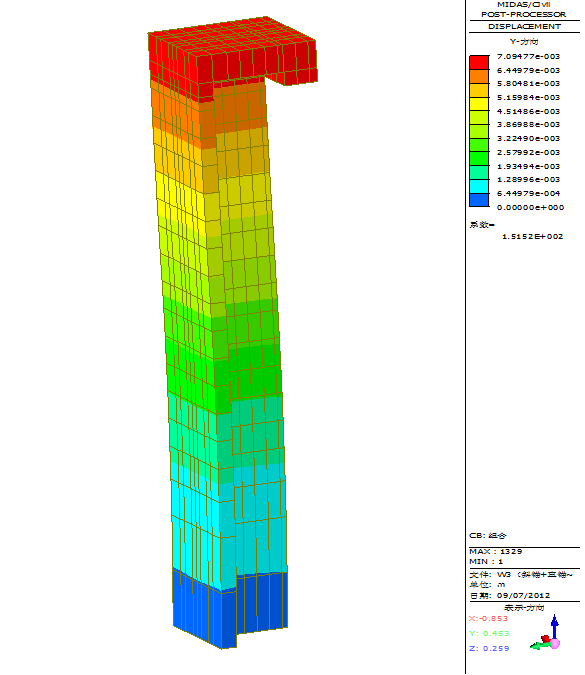The image size is (585, 675).
Task: Click the blue base of the pier model
Action: tap(230, 609)
